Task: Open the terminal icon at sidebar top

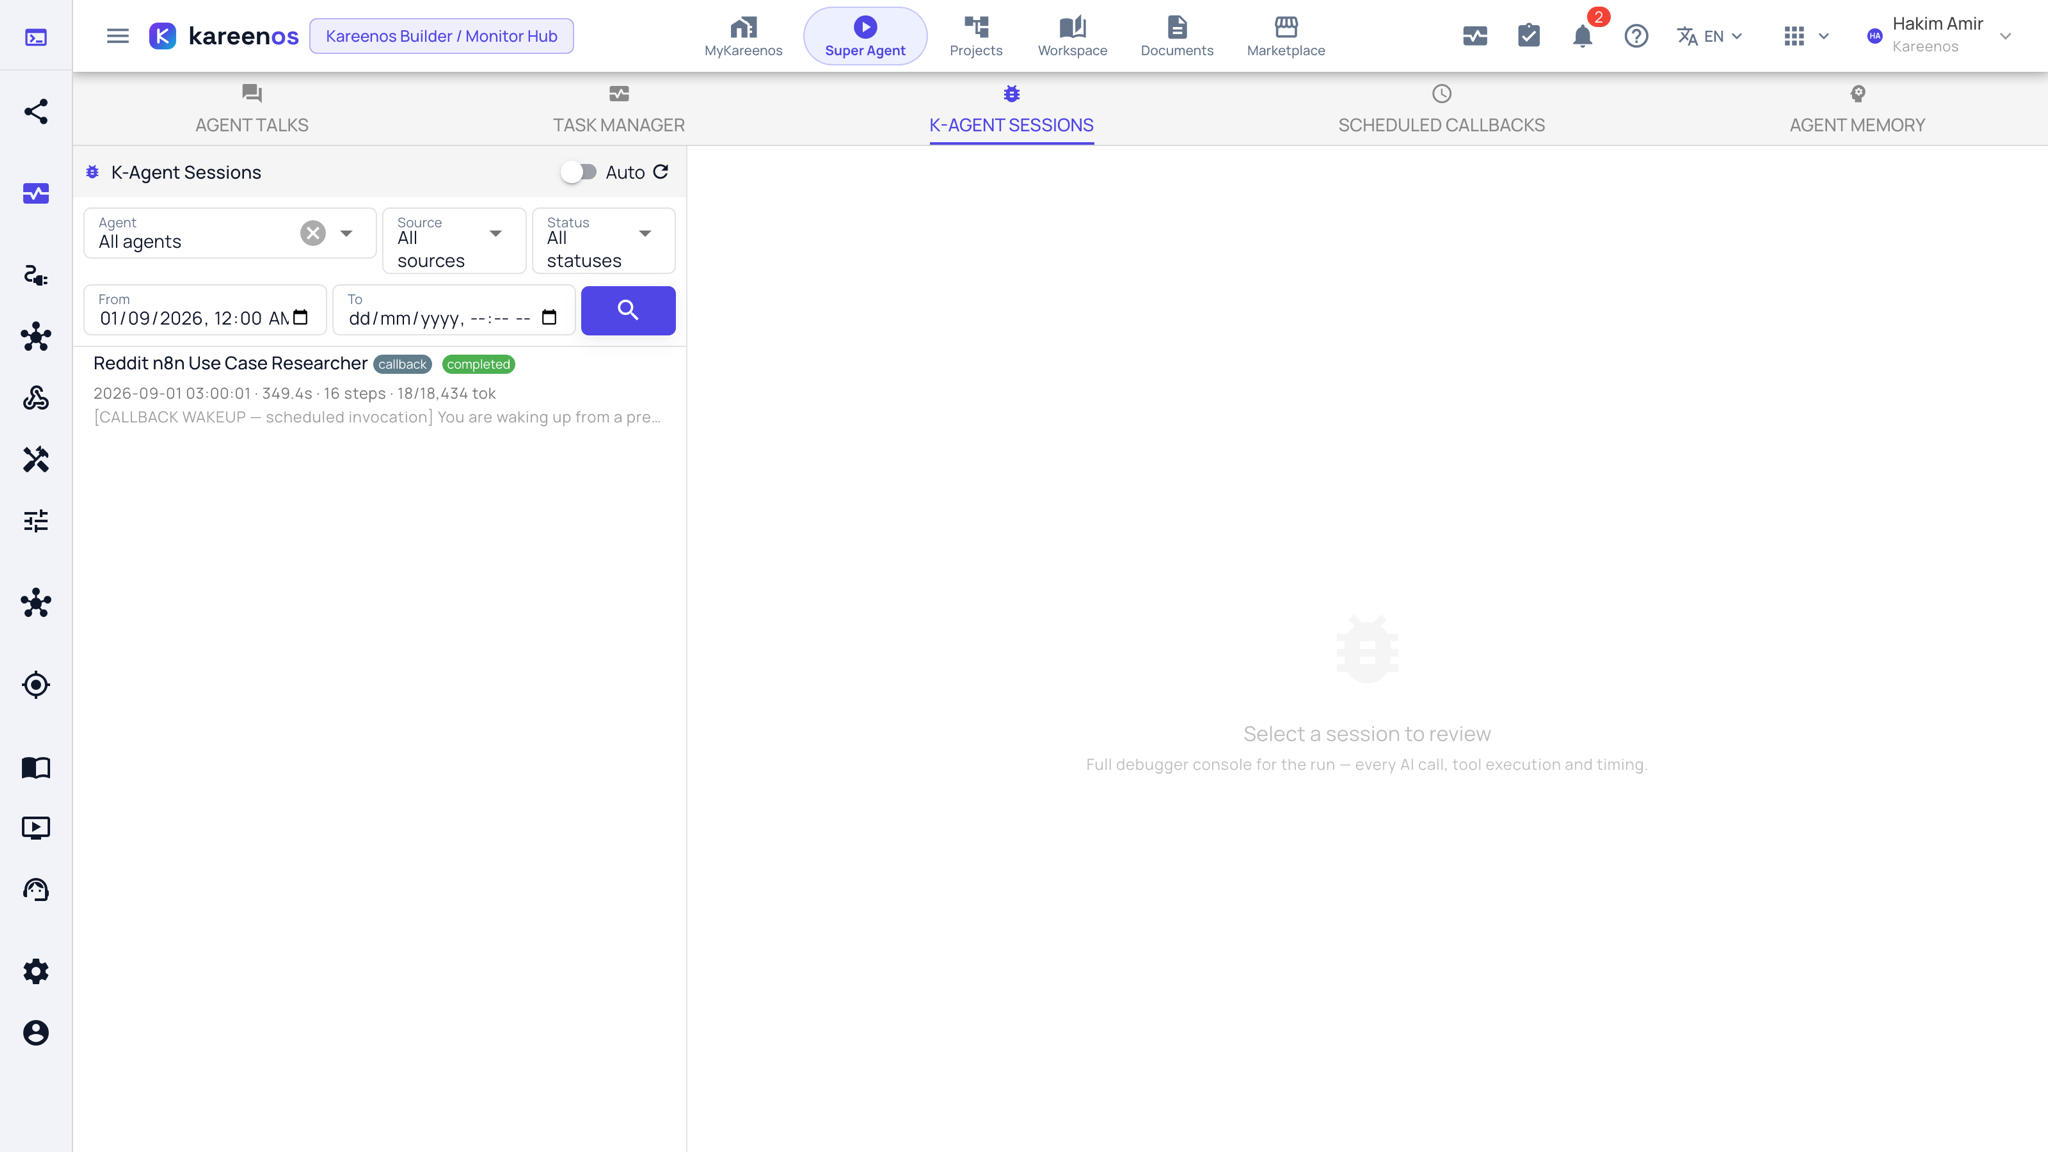Action: pos(36,37)
